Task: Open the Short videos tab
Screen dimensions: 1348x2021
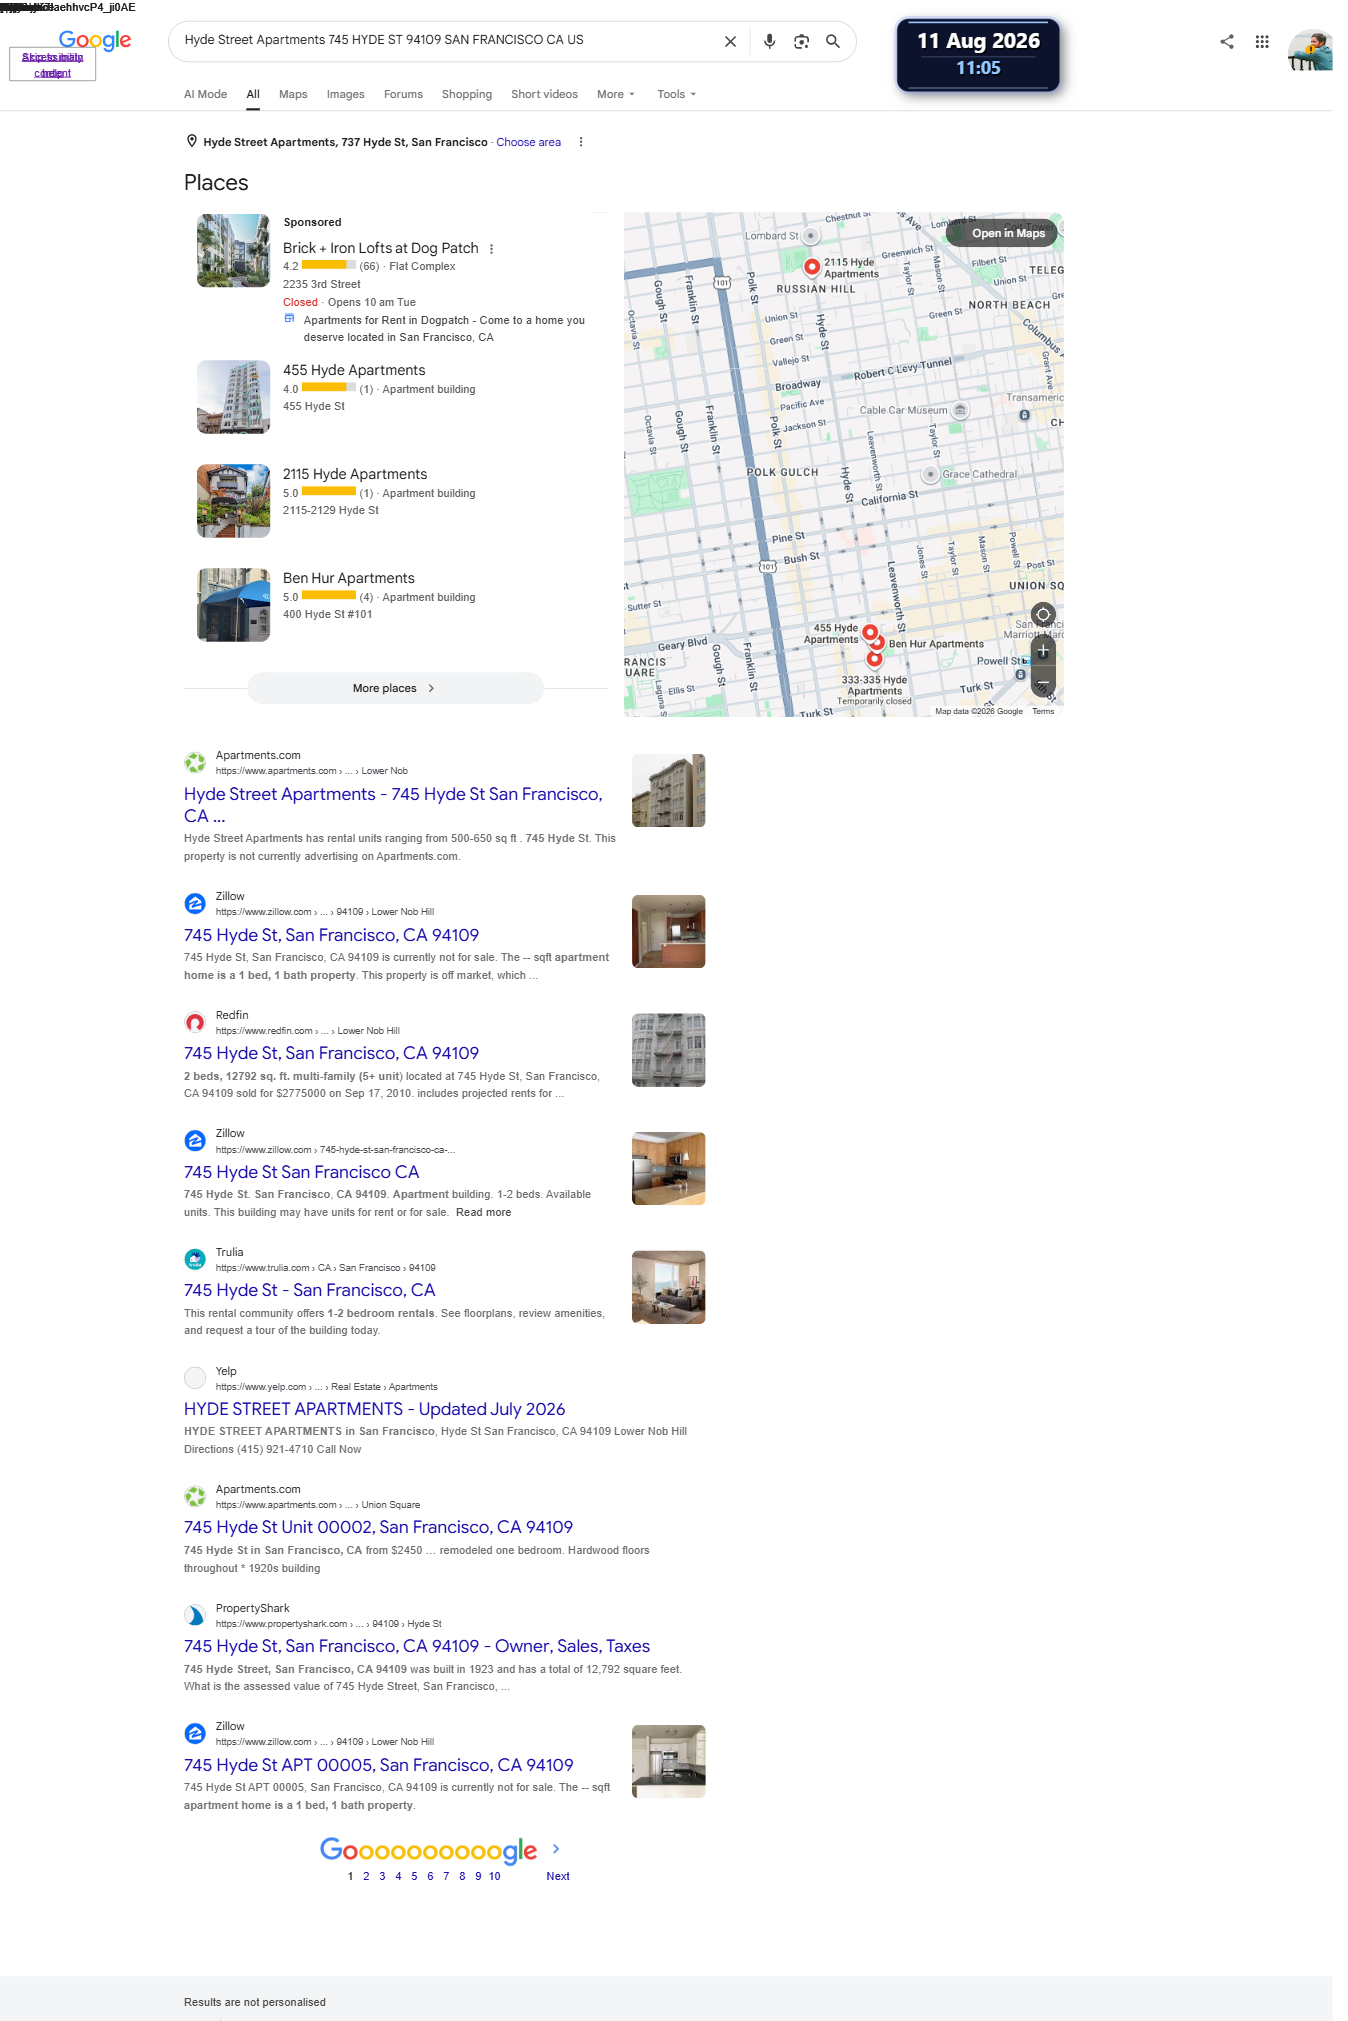Action: coord(544,94)
